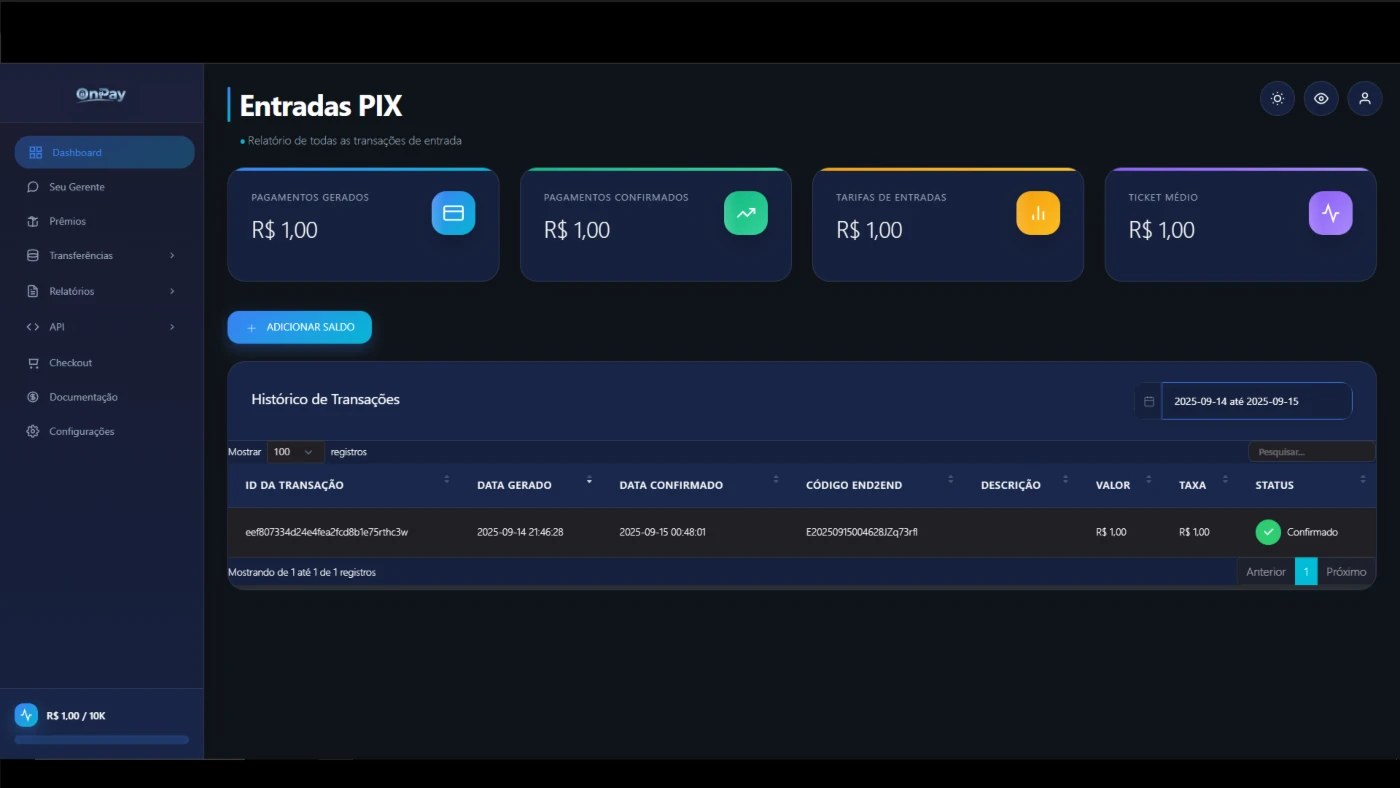Click the green Confirmado status check icon
The height and width of the screenshot is (788, 1400).
[1268, 532]
